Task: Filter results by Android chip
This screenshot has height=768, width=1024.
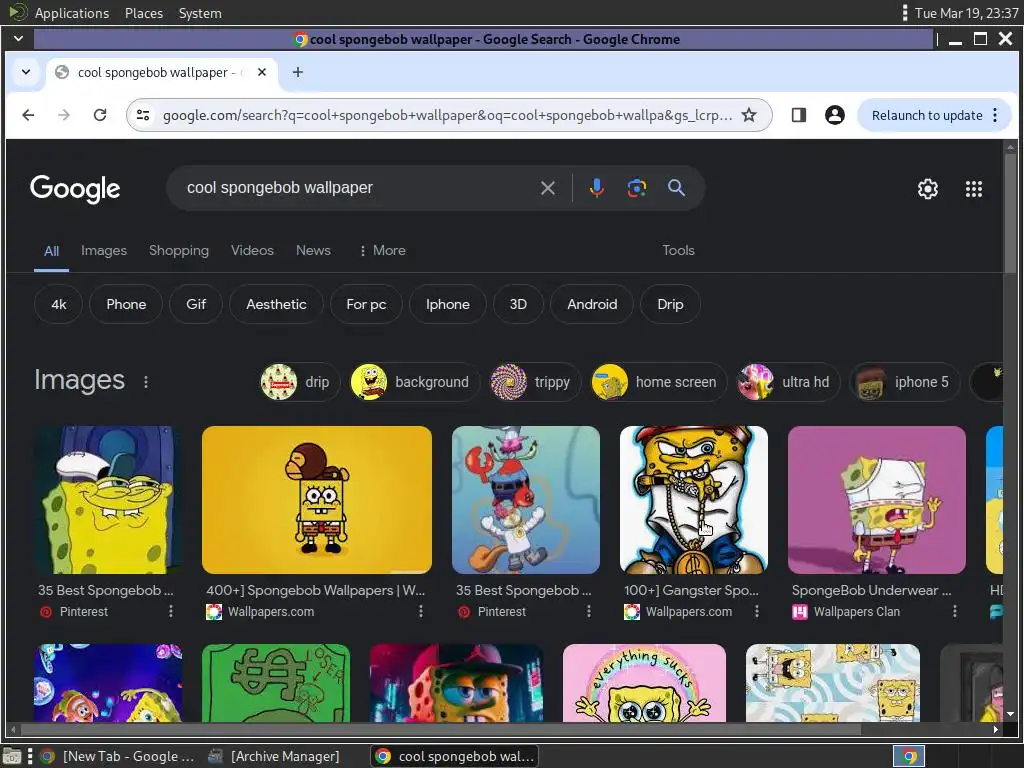Action: pyautogui.click(x=592, y=304)
